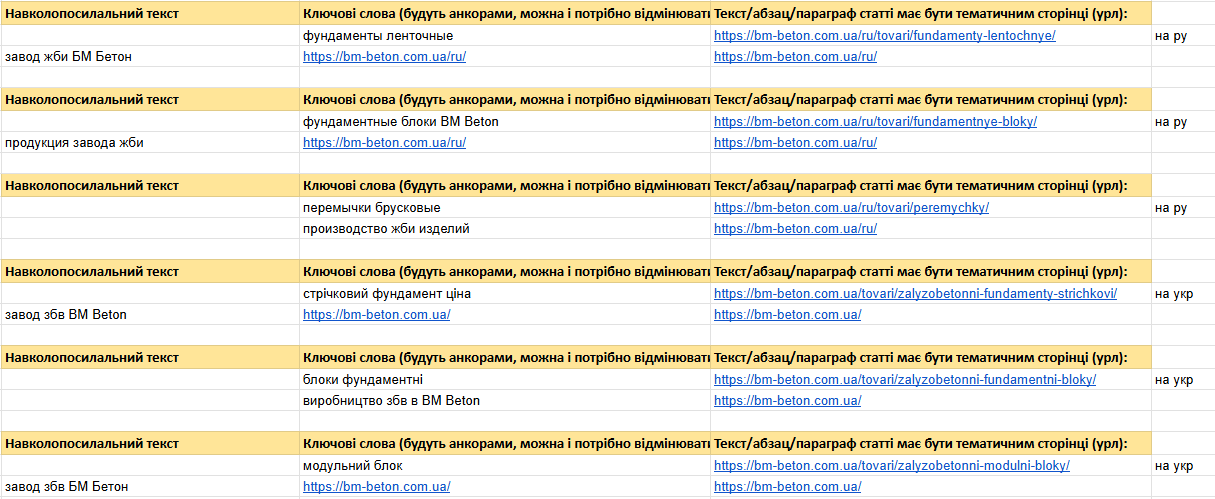
Task: Open URL-column link in 'завод збв БМ Бетон' row
Action: [x=787, y=487]
